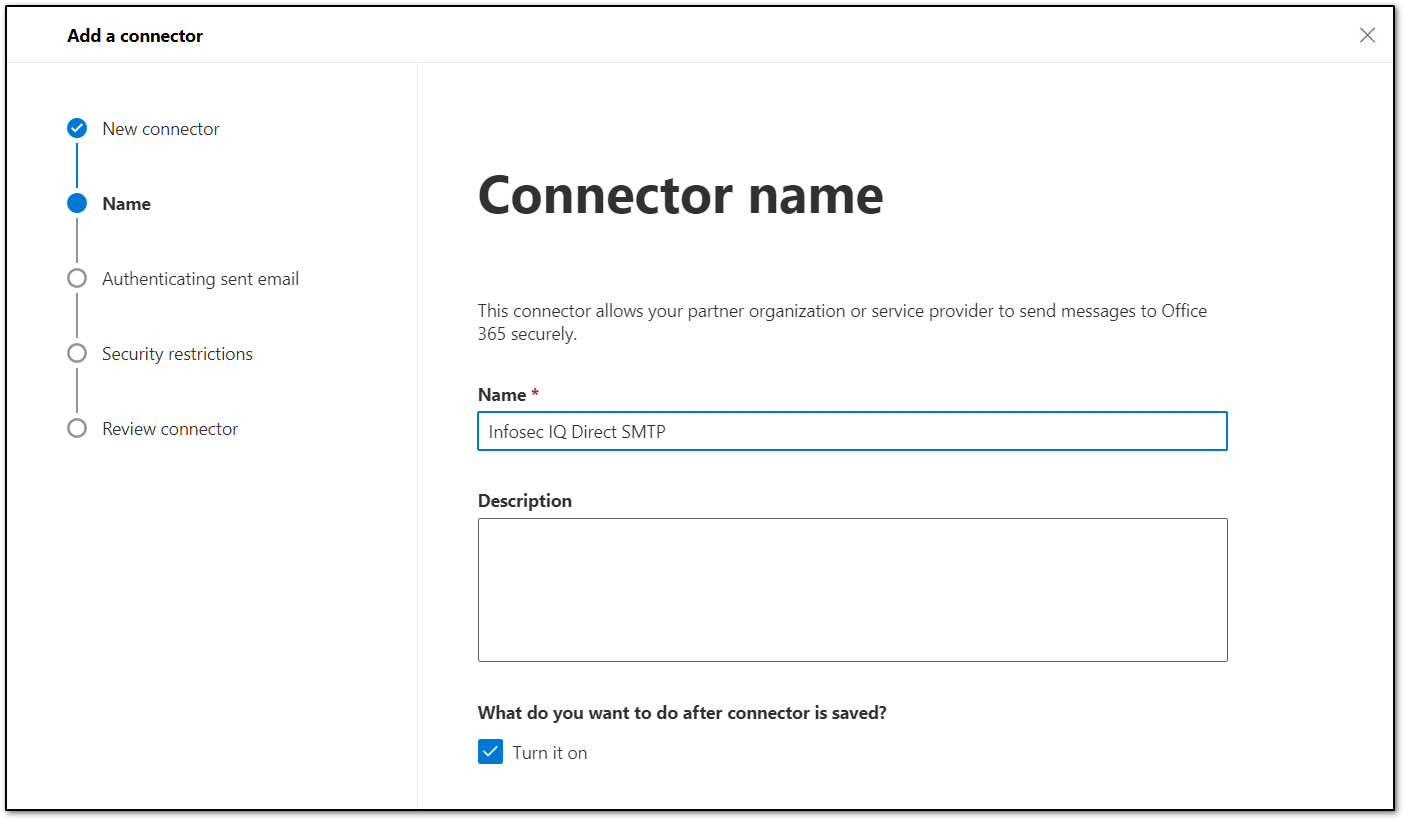Select the Authenticating sent email step circle
The image size is (1404, 820).
pos(77,278)
